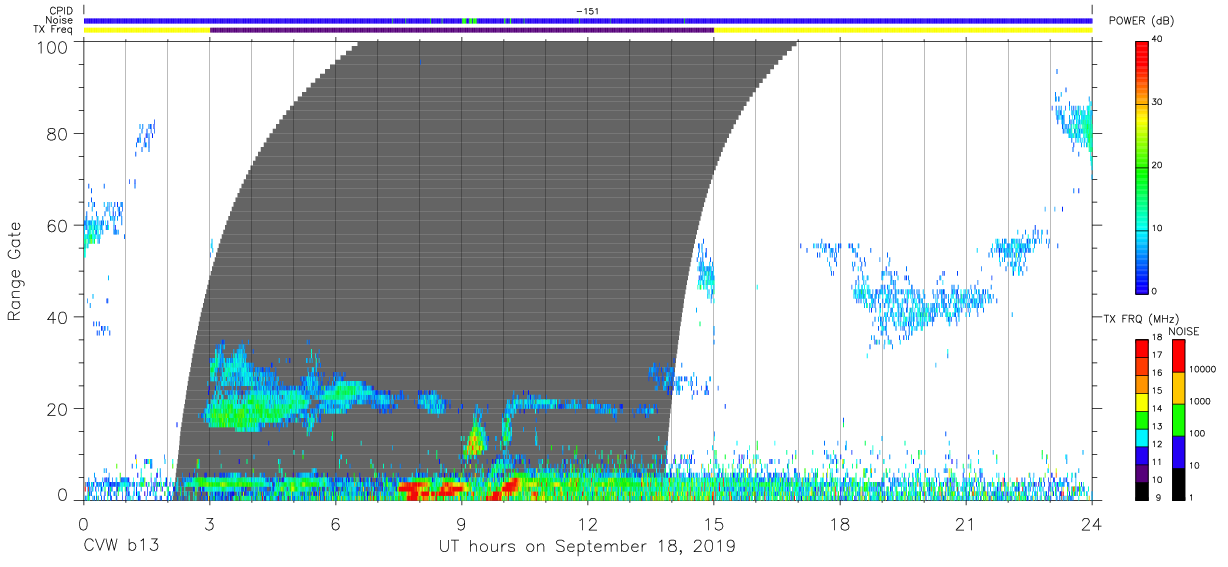Click the Range Gate y-axis title
This screenshot has width=1228, height=567.
pyautogui.click(x=16, y=272)
